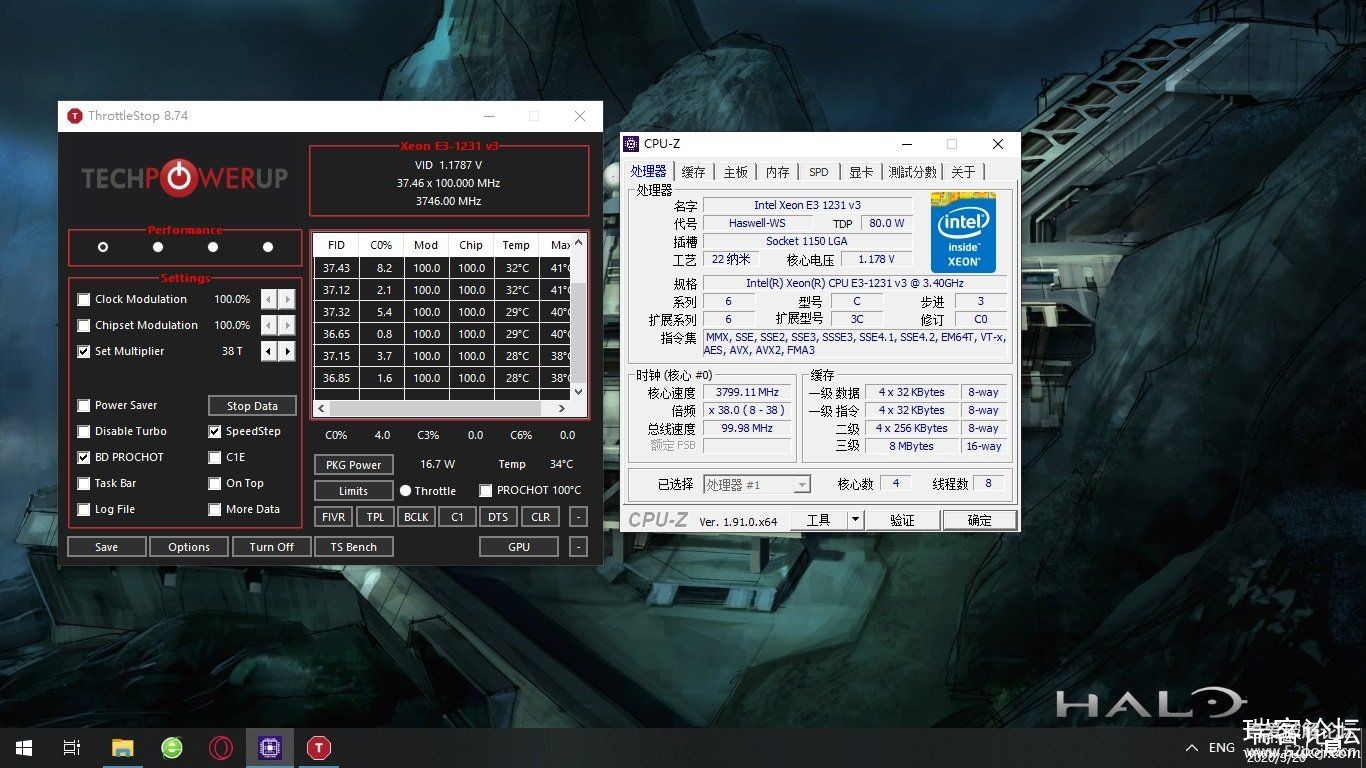The width and height of the screenshot is (1366, 768).
Task: Toggle Chipset Modulation checkbox
Action: click(x=84, y=325)
